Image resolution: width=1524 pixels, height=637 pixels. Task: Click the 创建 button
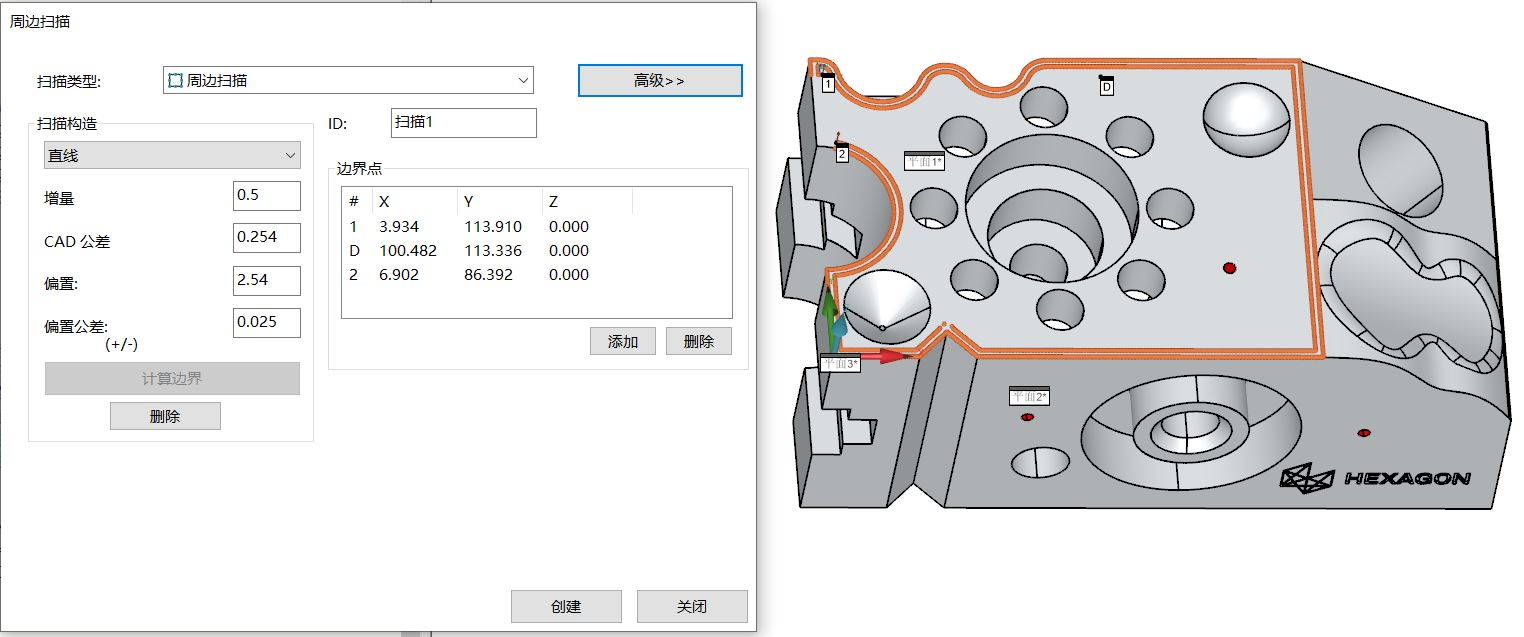(566, 607)
